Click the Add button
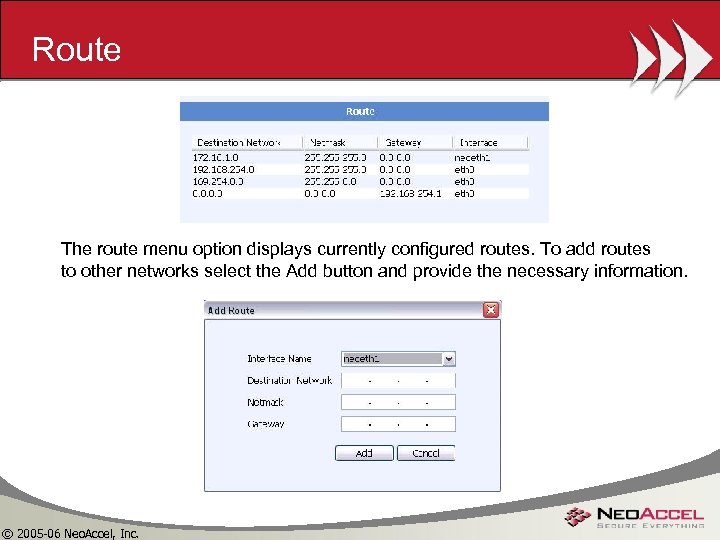The width and height of the screenshot is (720, 540). pyautogui.click(x=364, y=453)
